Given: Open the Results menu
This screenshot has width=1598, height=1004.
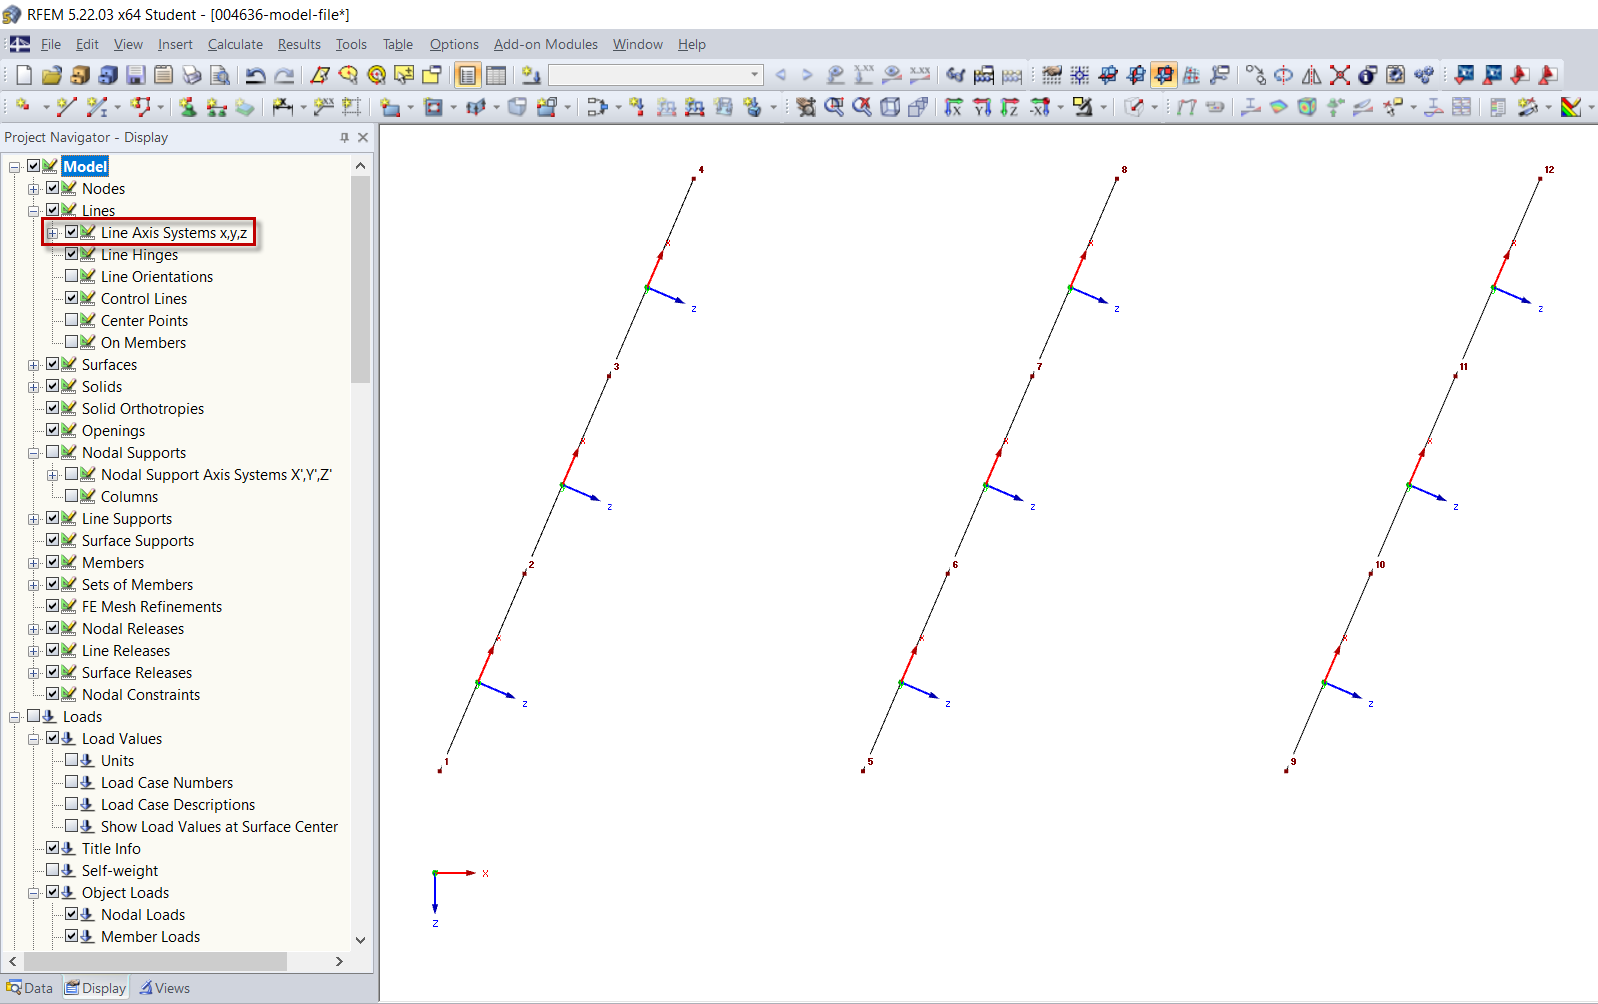Looking at the screenshot, I should point(299,44).
